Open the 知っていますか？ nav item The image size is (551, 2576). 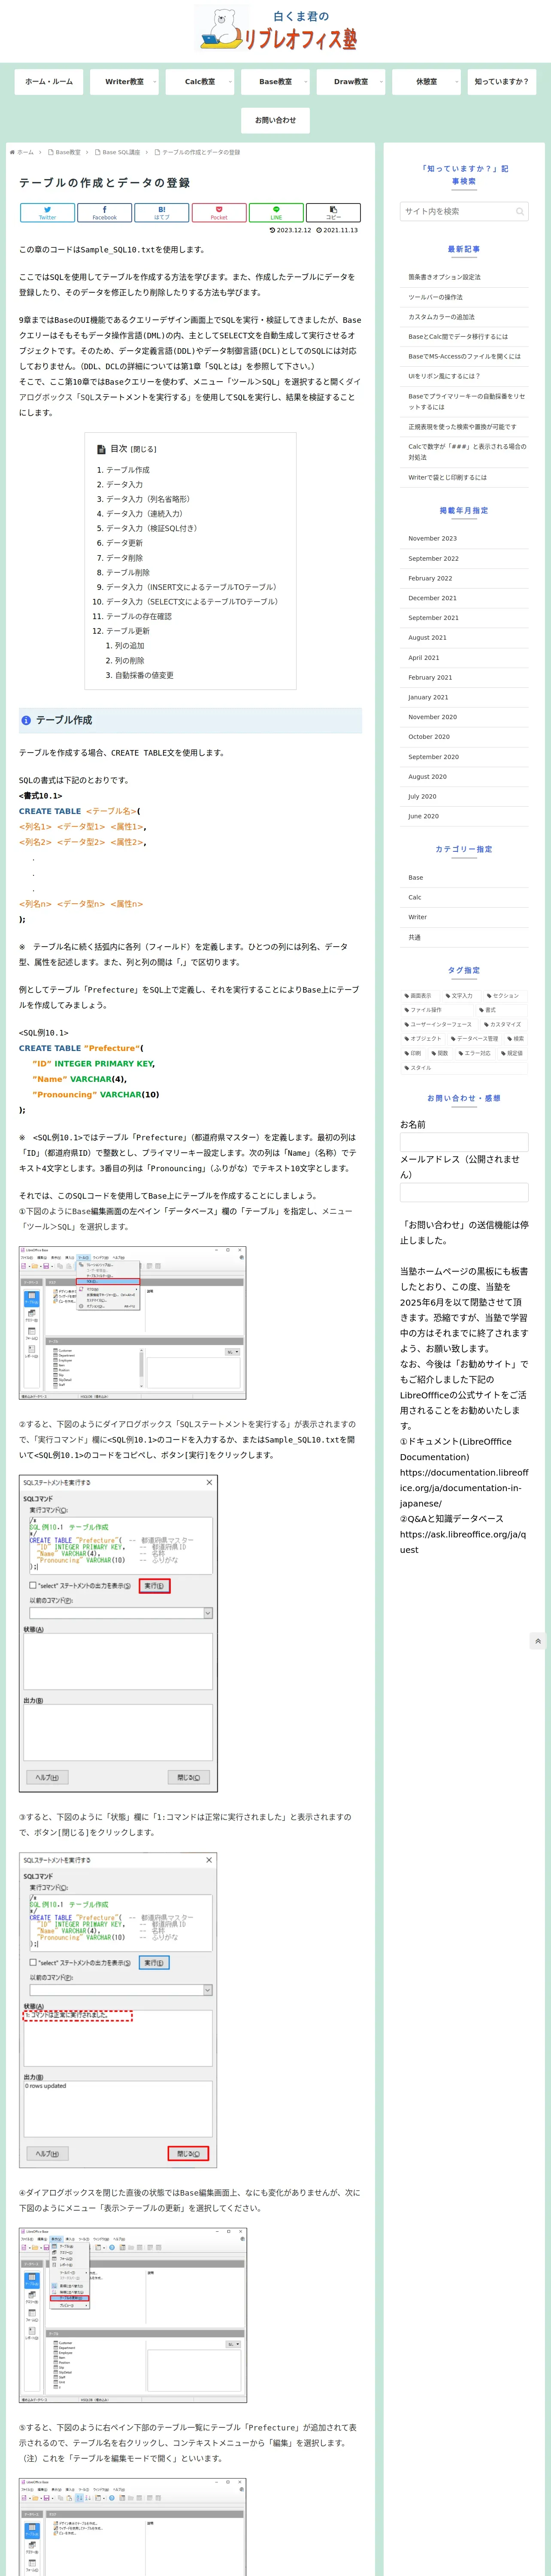(502, 82)
